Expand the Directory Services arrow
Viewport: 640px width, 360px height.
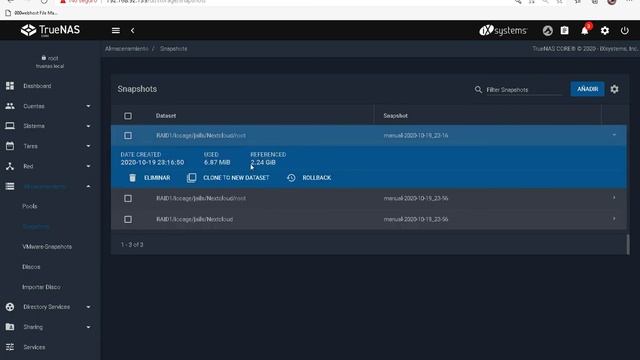88,307
